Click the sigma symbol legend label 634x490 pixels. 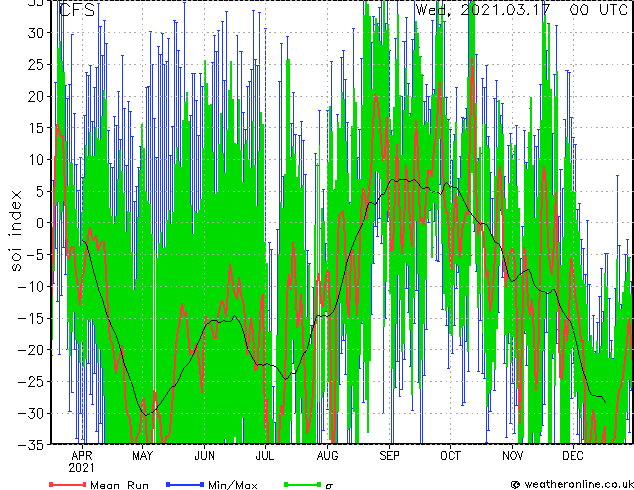tap(329, 486)
